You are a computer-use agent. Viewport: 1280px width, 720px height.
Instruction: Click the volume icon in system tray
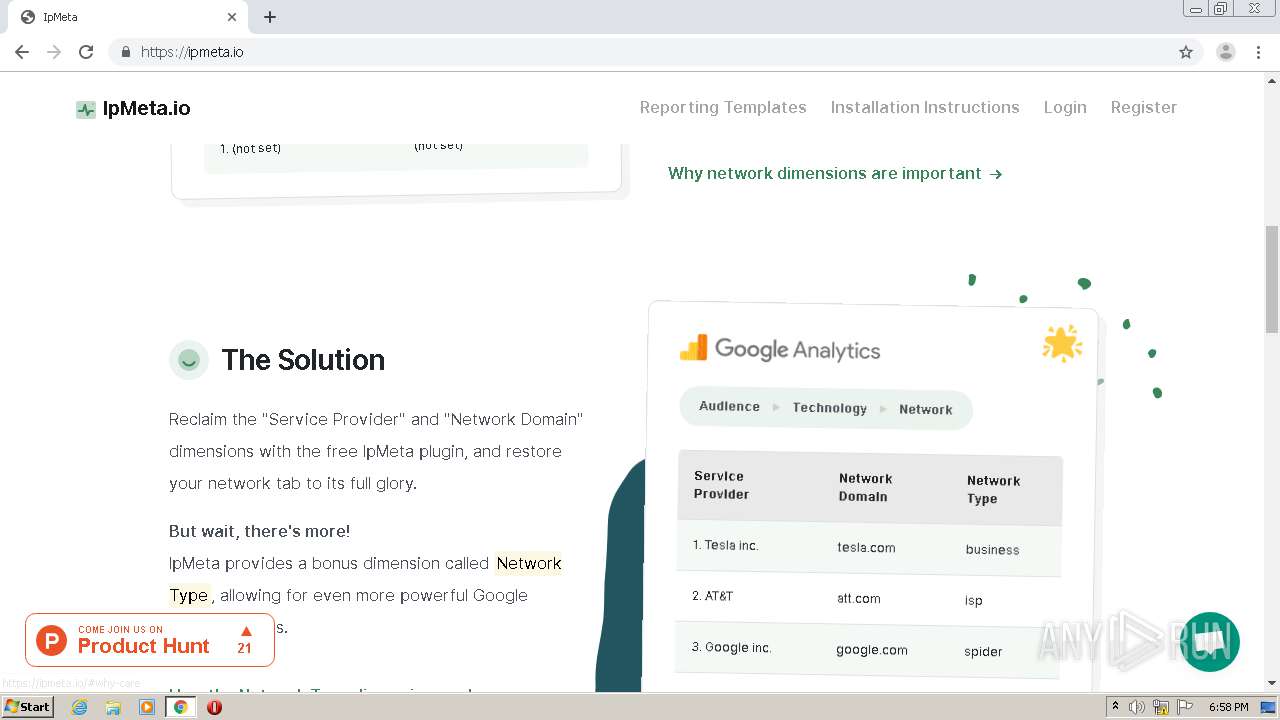(x=1137, y=707)
